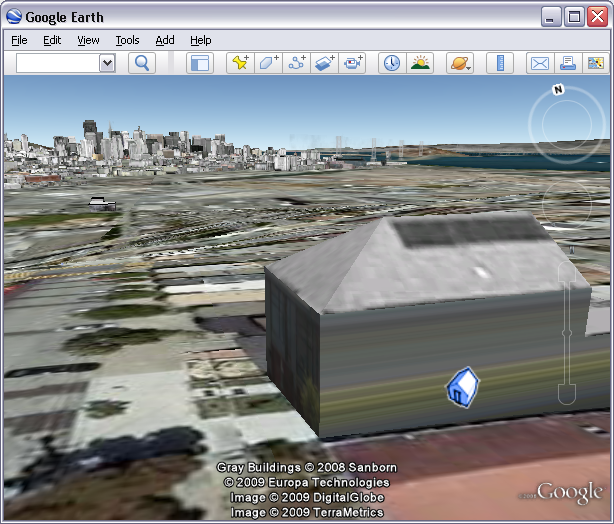Open the planet switcher dropdown
Screen dimensions: 614x524
pos(460,63)
